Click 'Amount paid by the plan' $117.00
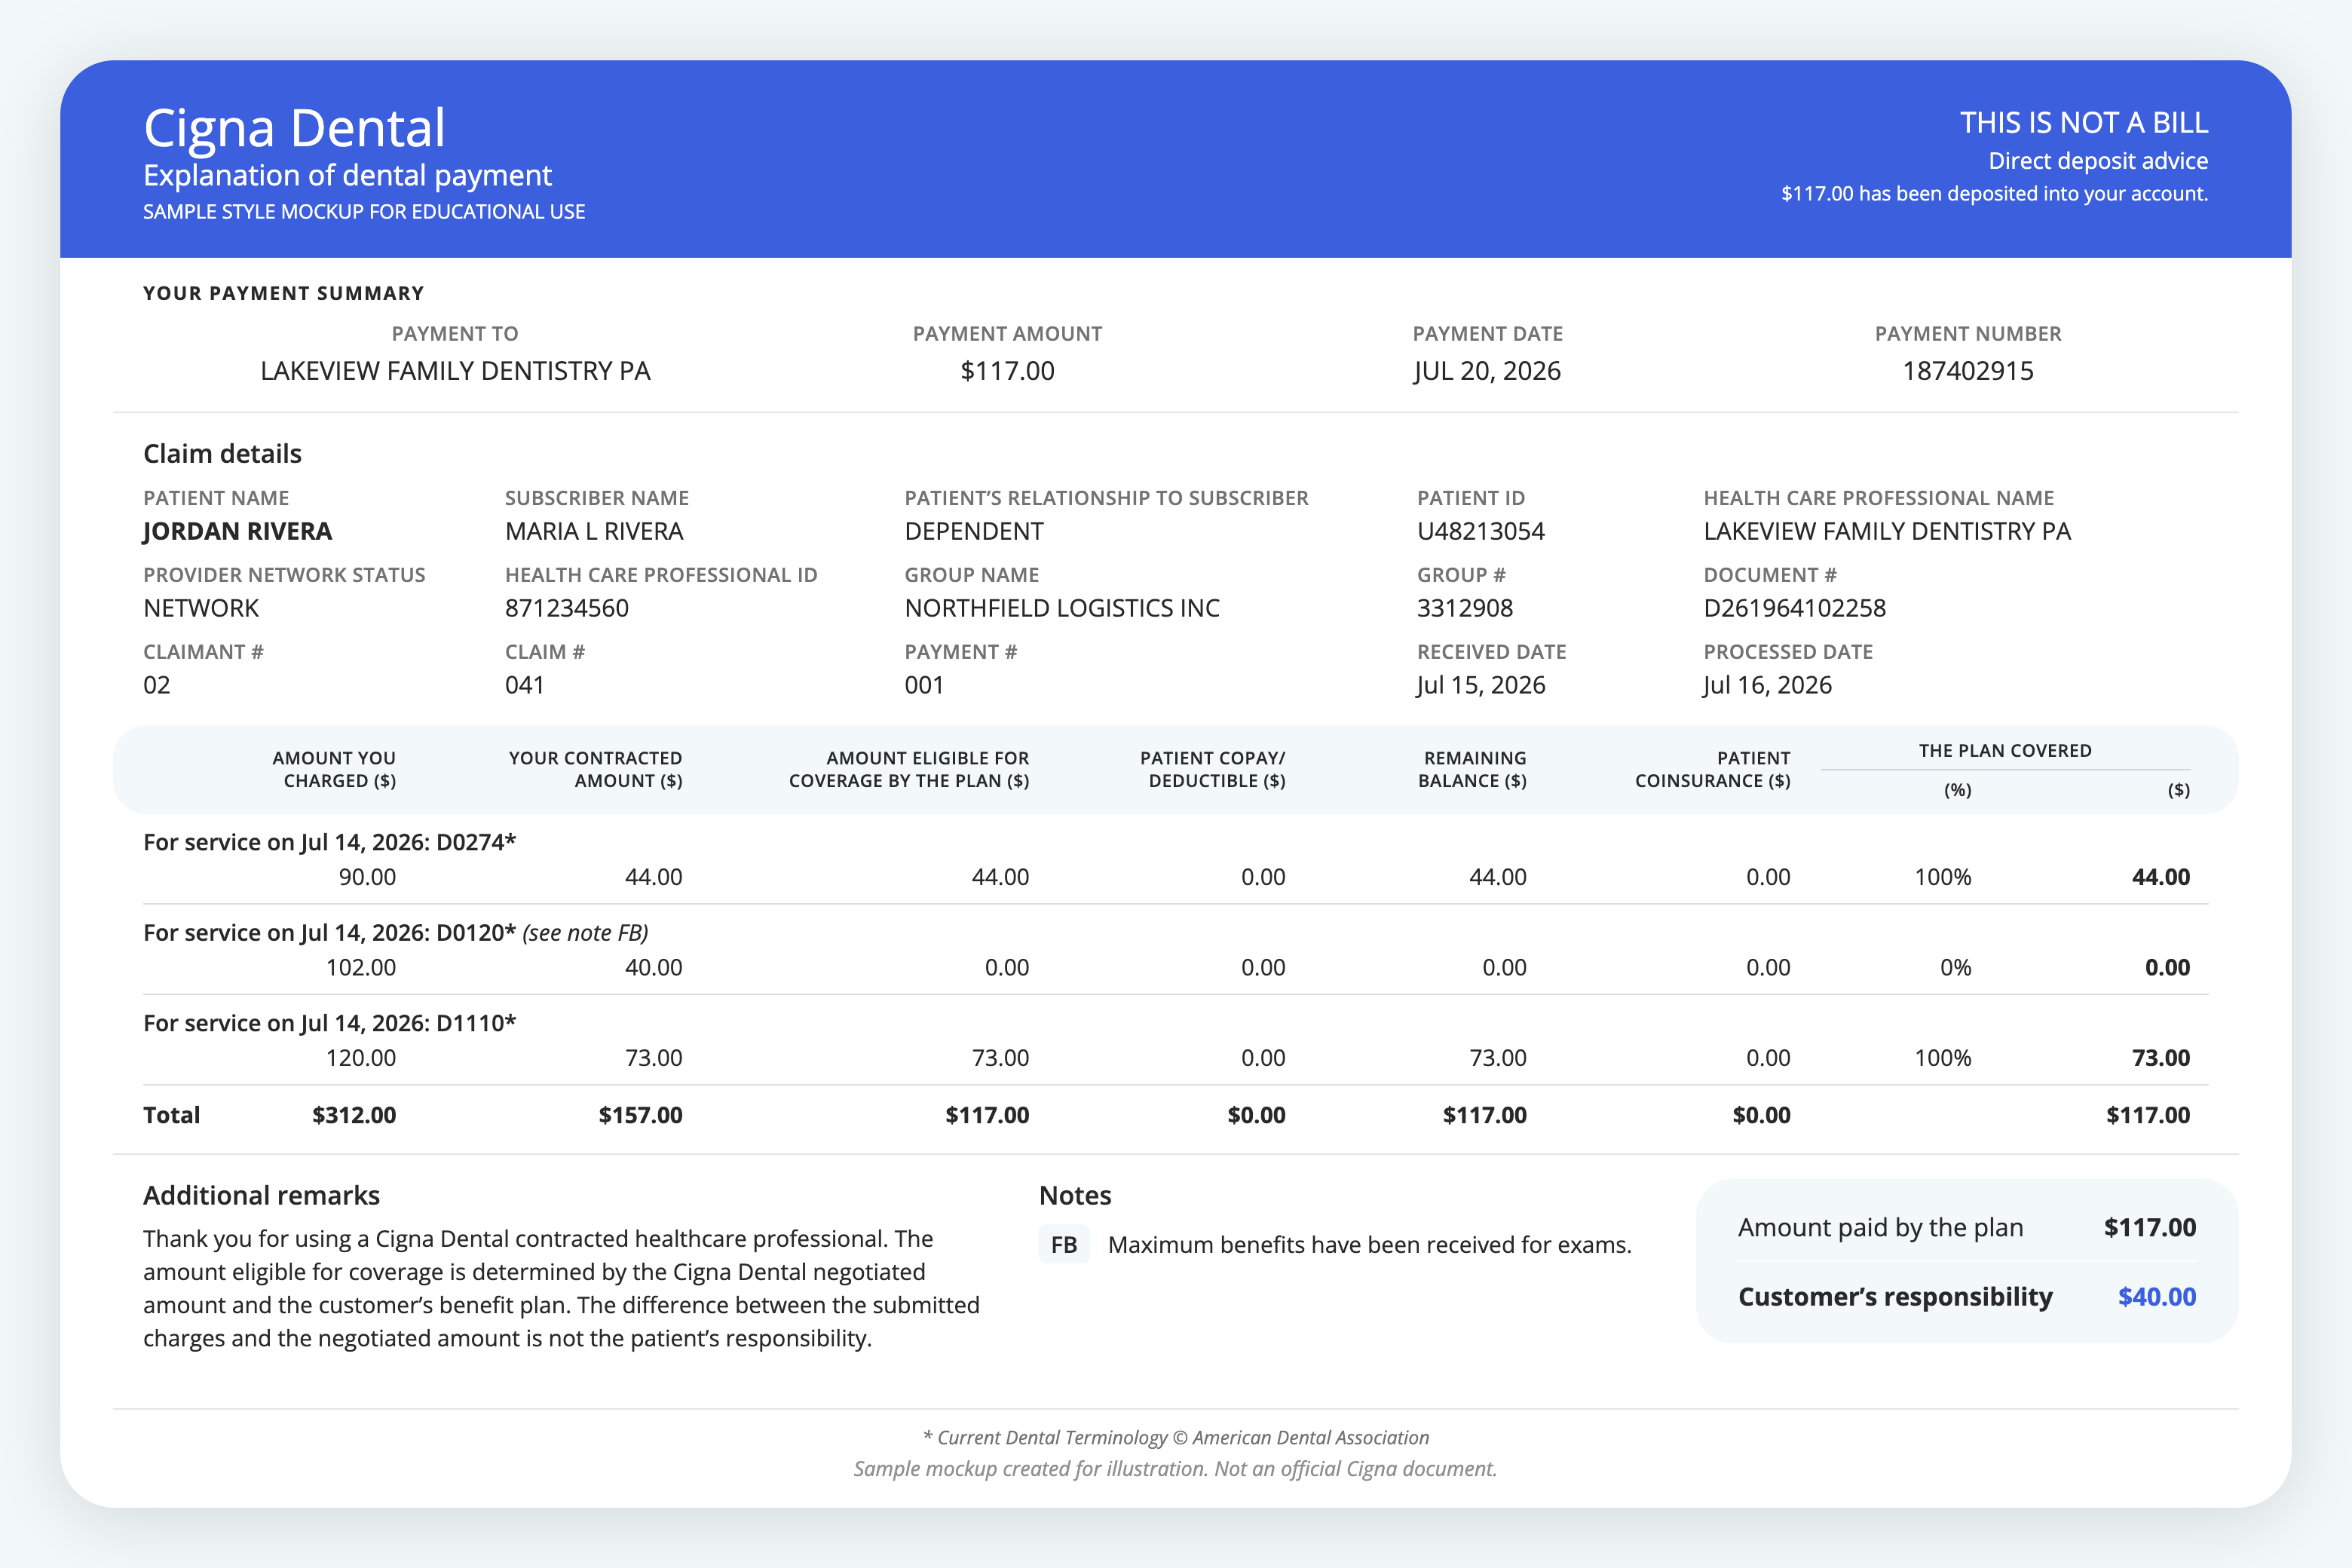Screen dimensions: 2352x1568 [2150, 1228]
